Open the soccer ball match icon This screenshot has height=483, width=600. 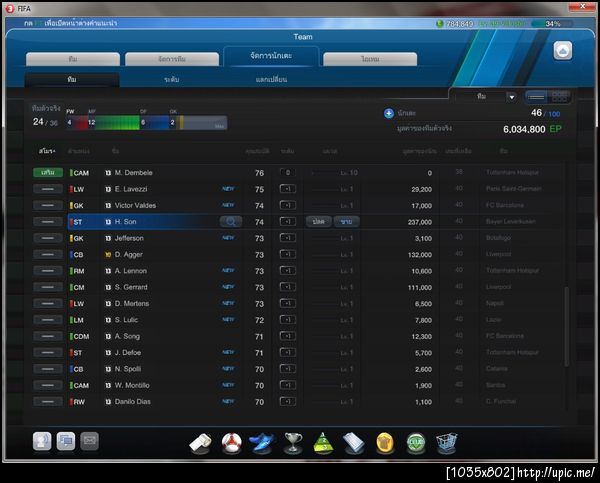[x=232, y=443]
